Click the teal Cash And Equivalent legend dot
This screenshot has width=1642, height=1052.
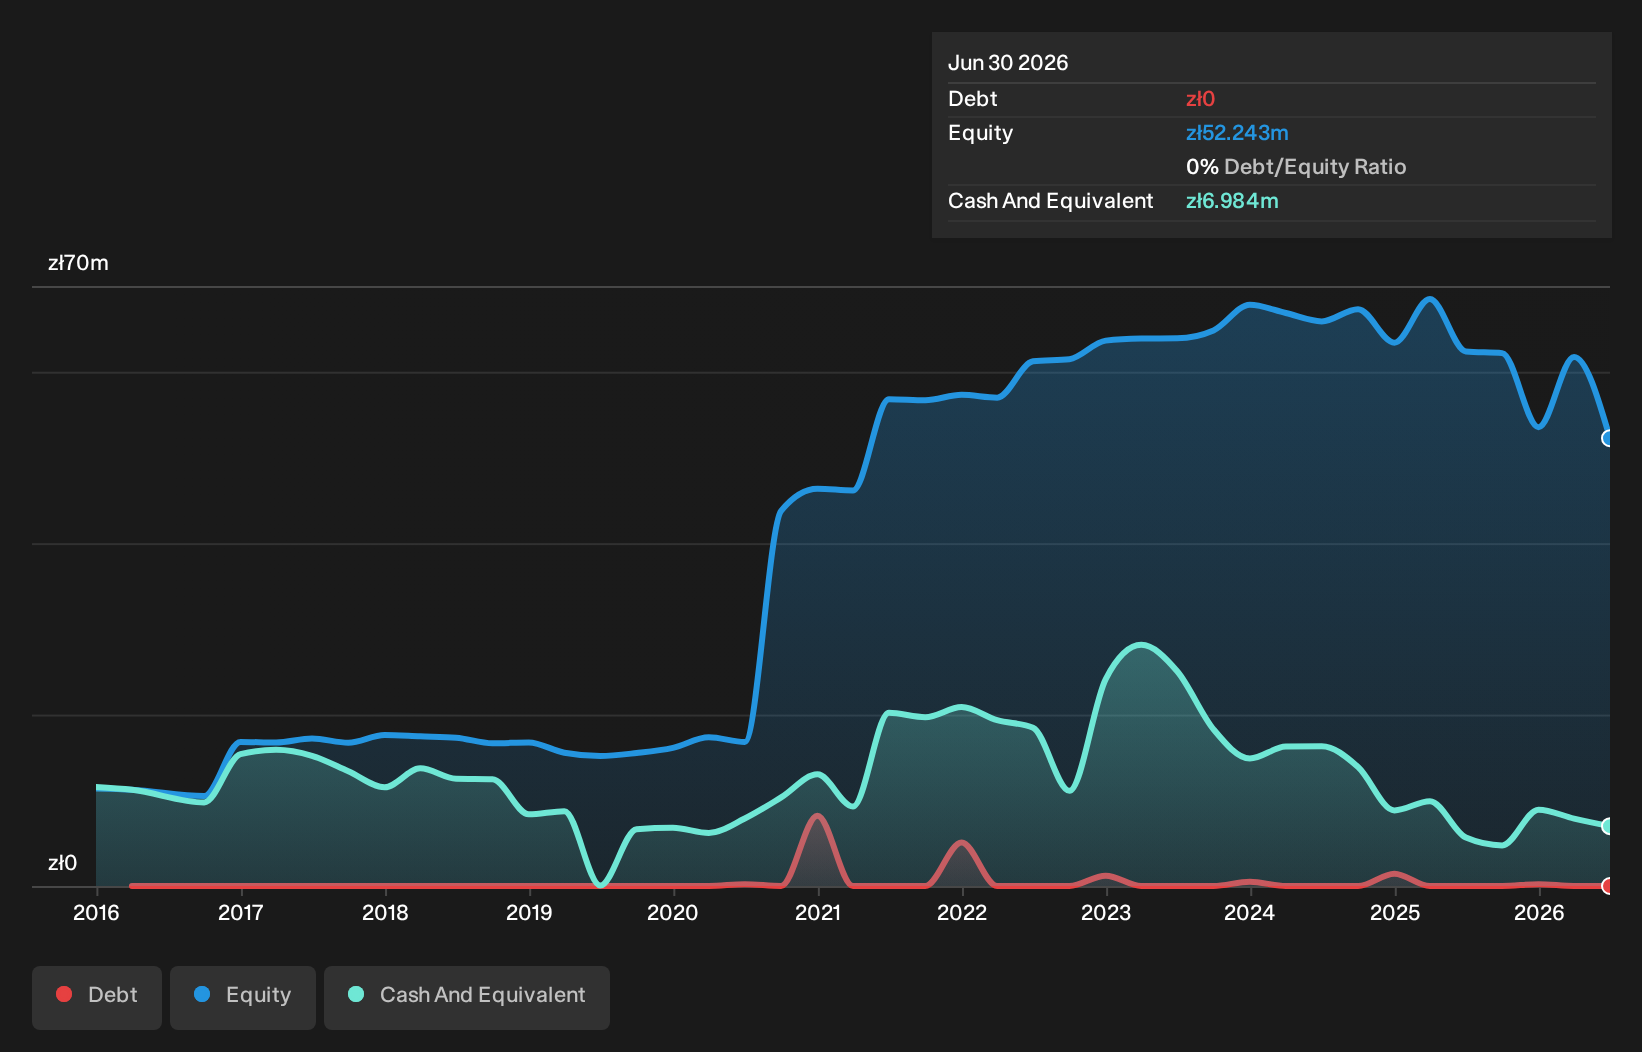point(356,995)
